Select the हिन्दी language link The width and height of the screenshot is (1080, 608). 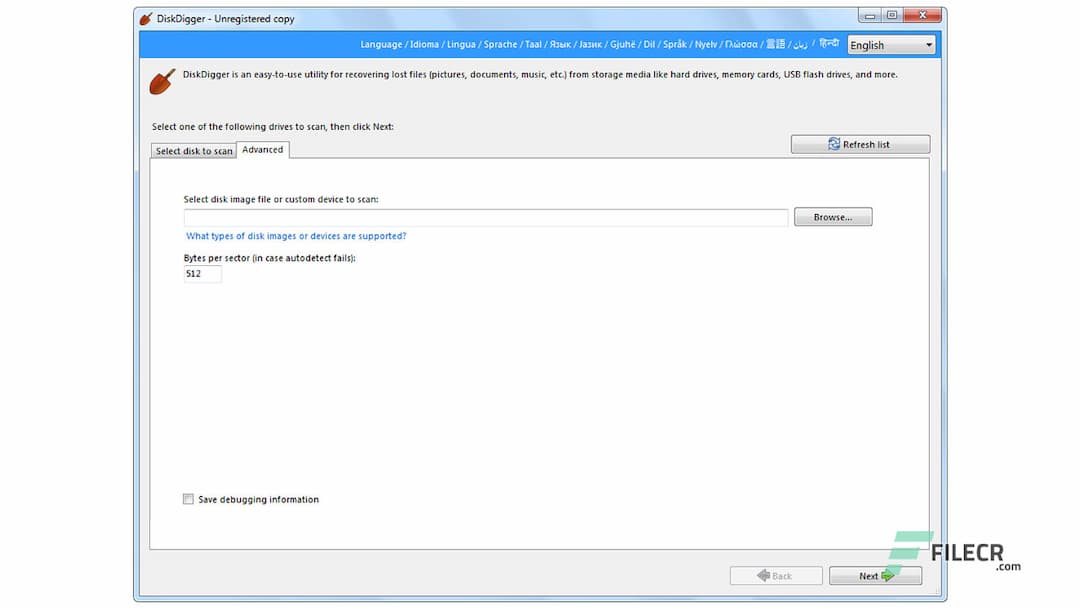pos(828,44)
